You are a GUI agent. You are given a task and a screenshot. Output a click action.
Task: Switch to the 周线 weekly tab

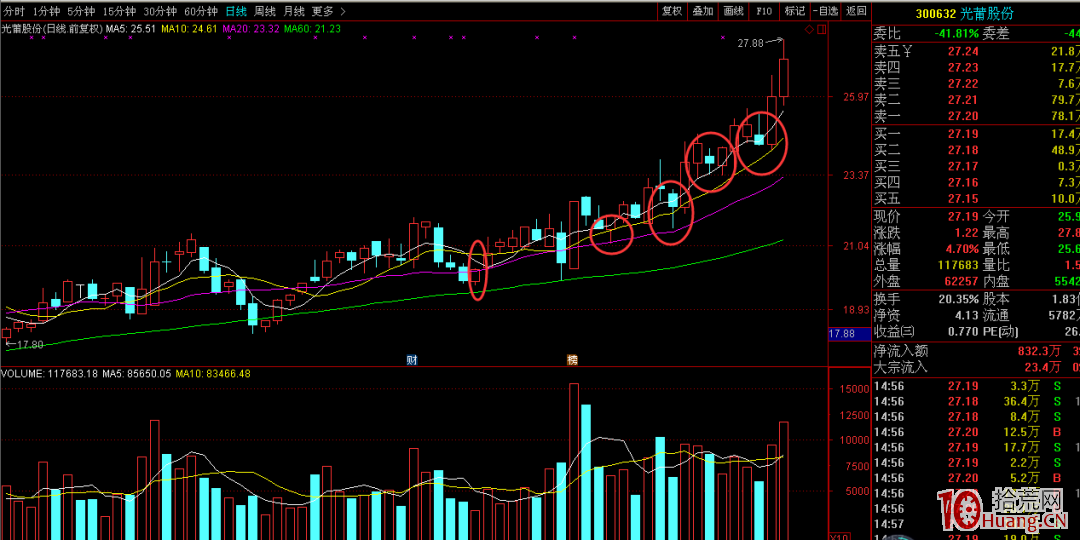point(264,11)
